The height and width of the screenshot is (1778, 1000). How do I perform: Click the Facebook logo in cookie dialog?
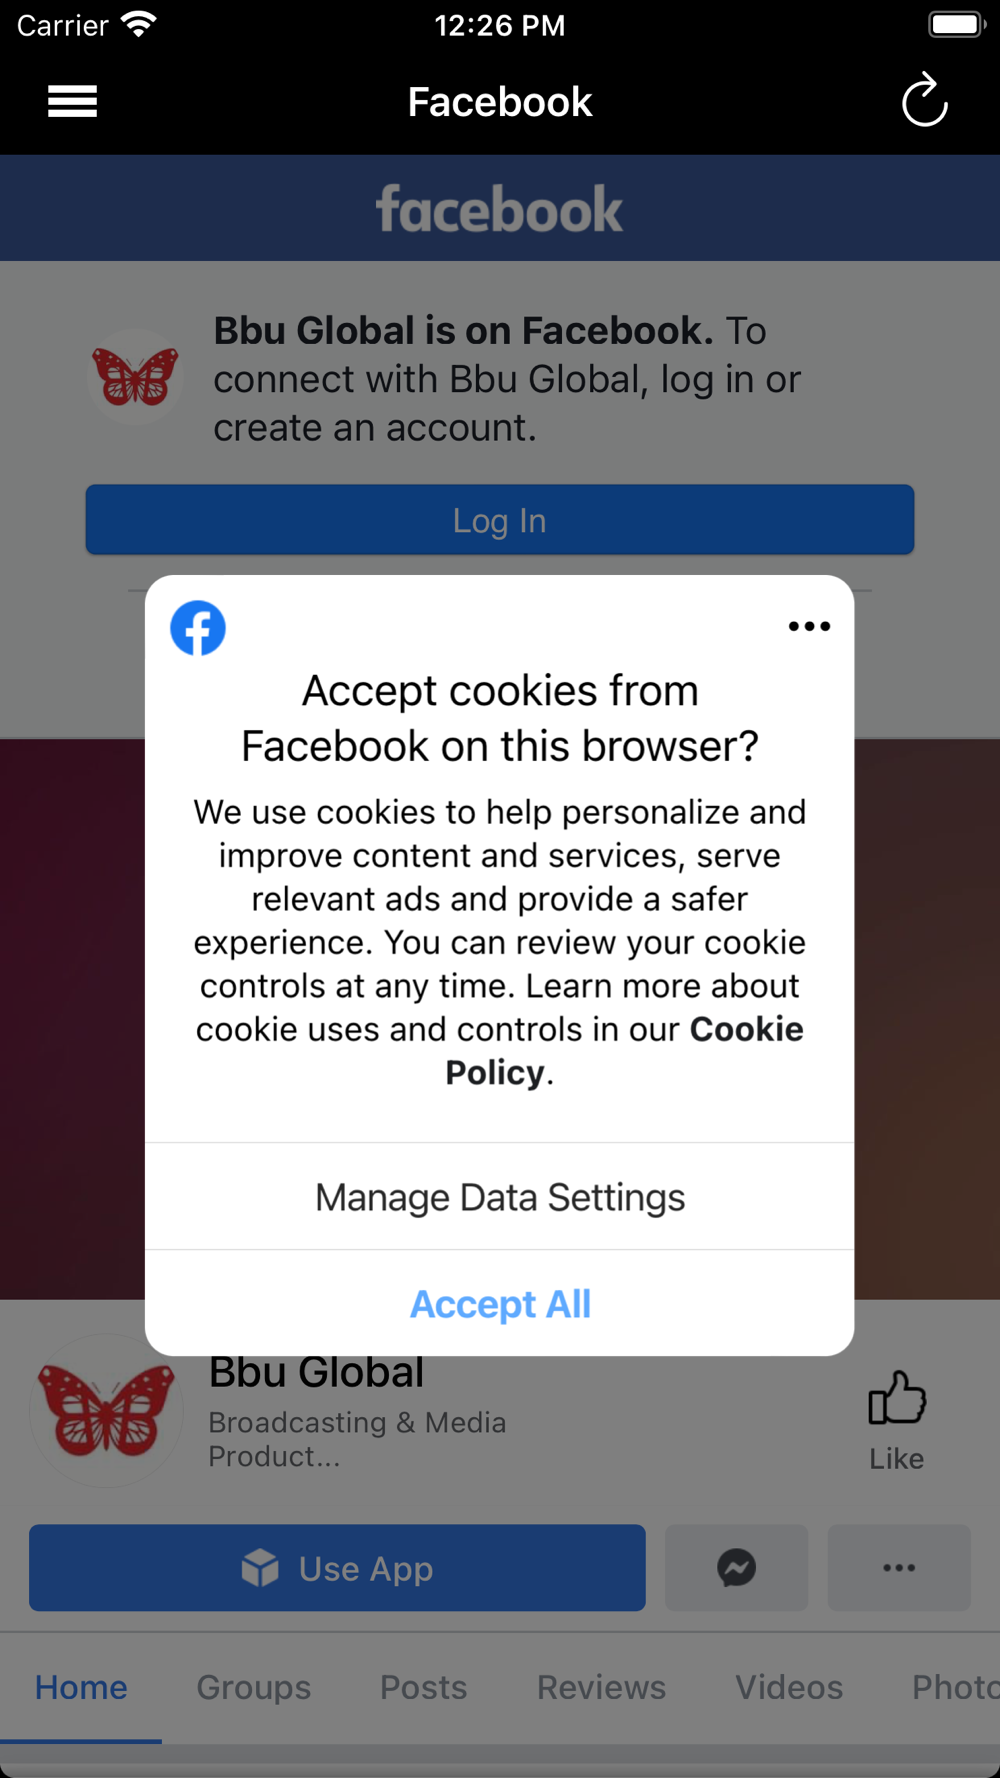(198, 628)
